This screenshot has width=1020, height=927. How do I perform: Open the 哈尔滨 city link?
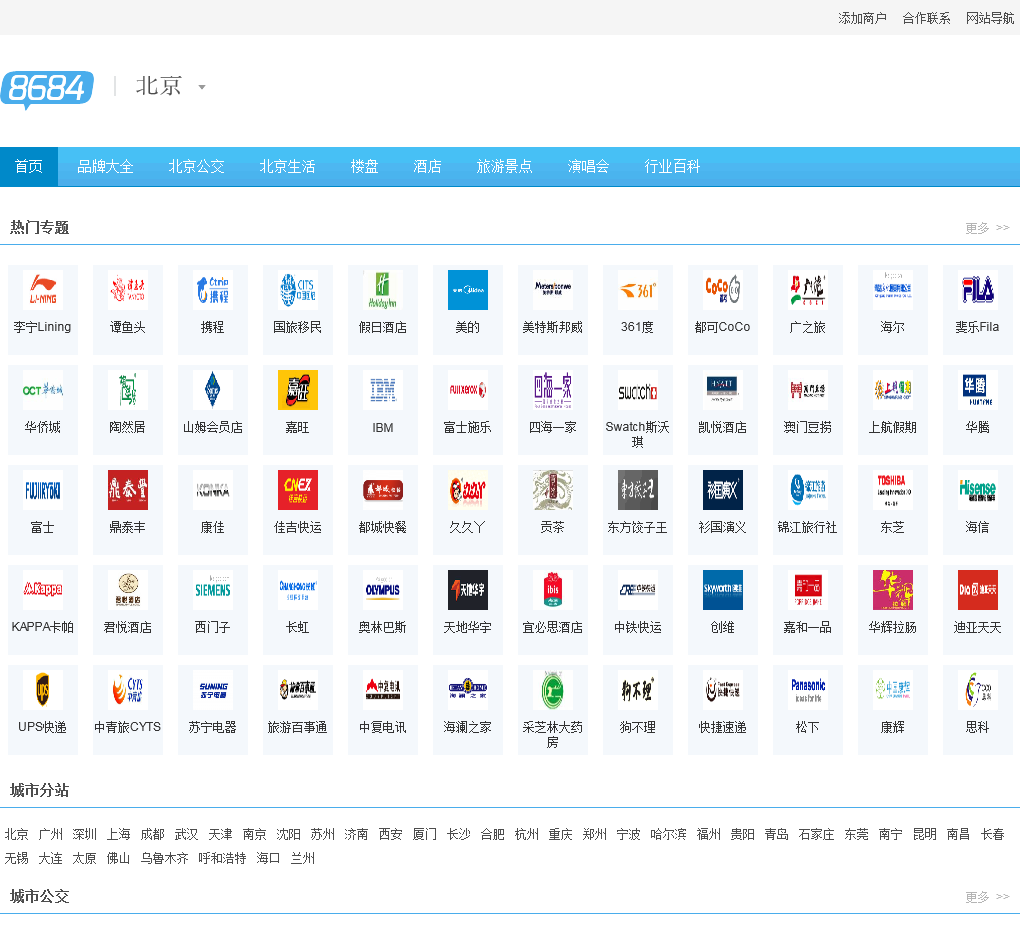668,834
